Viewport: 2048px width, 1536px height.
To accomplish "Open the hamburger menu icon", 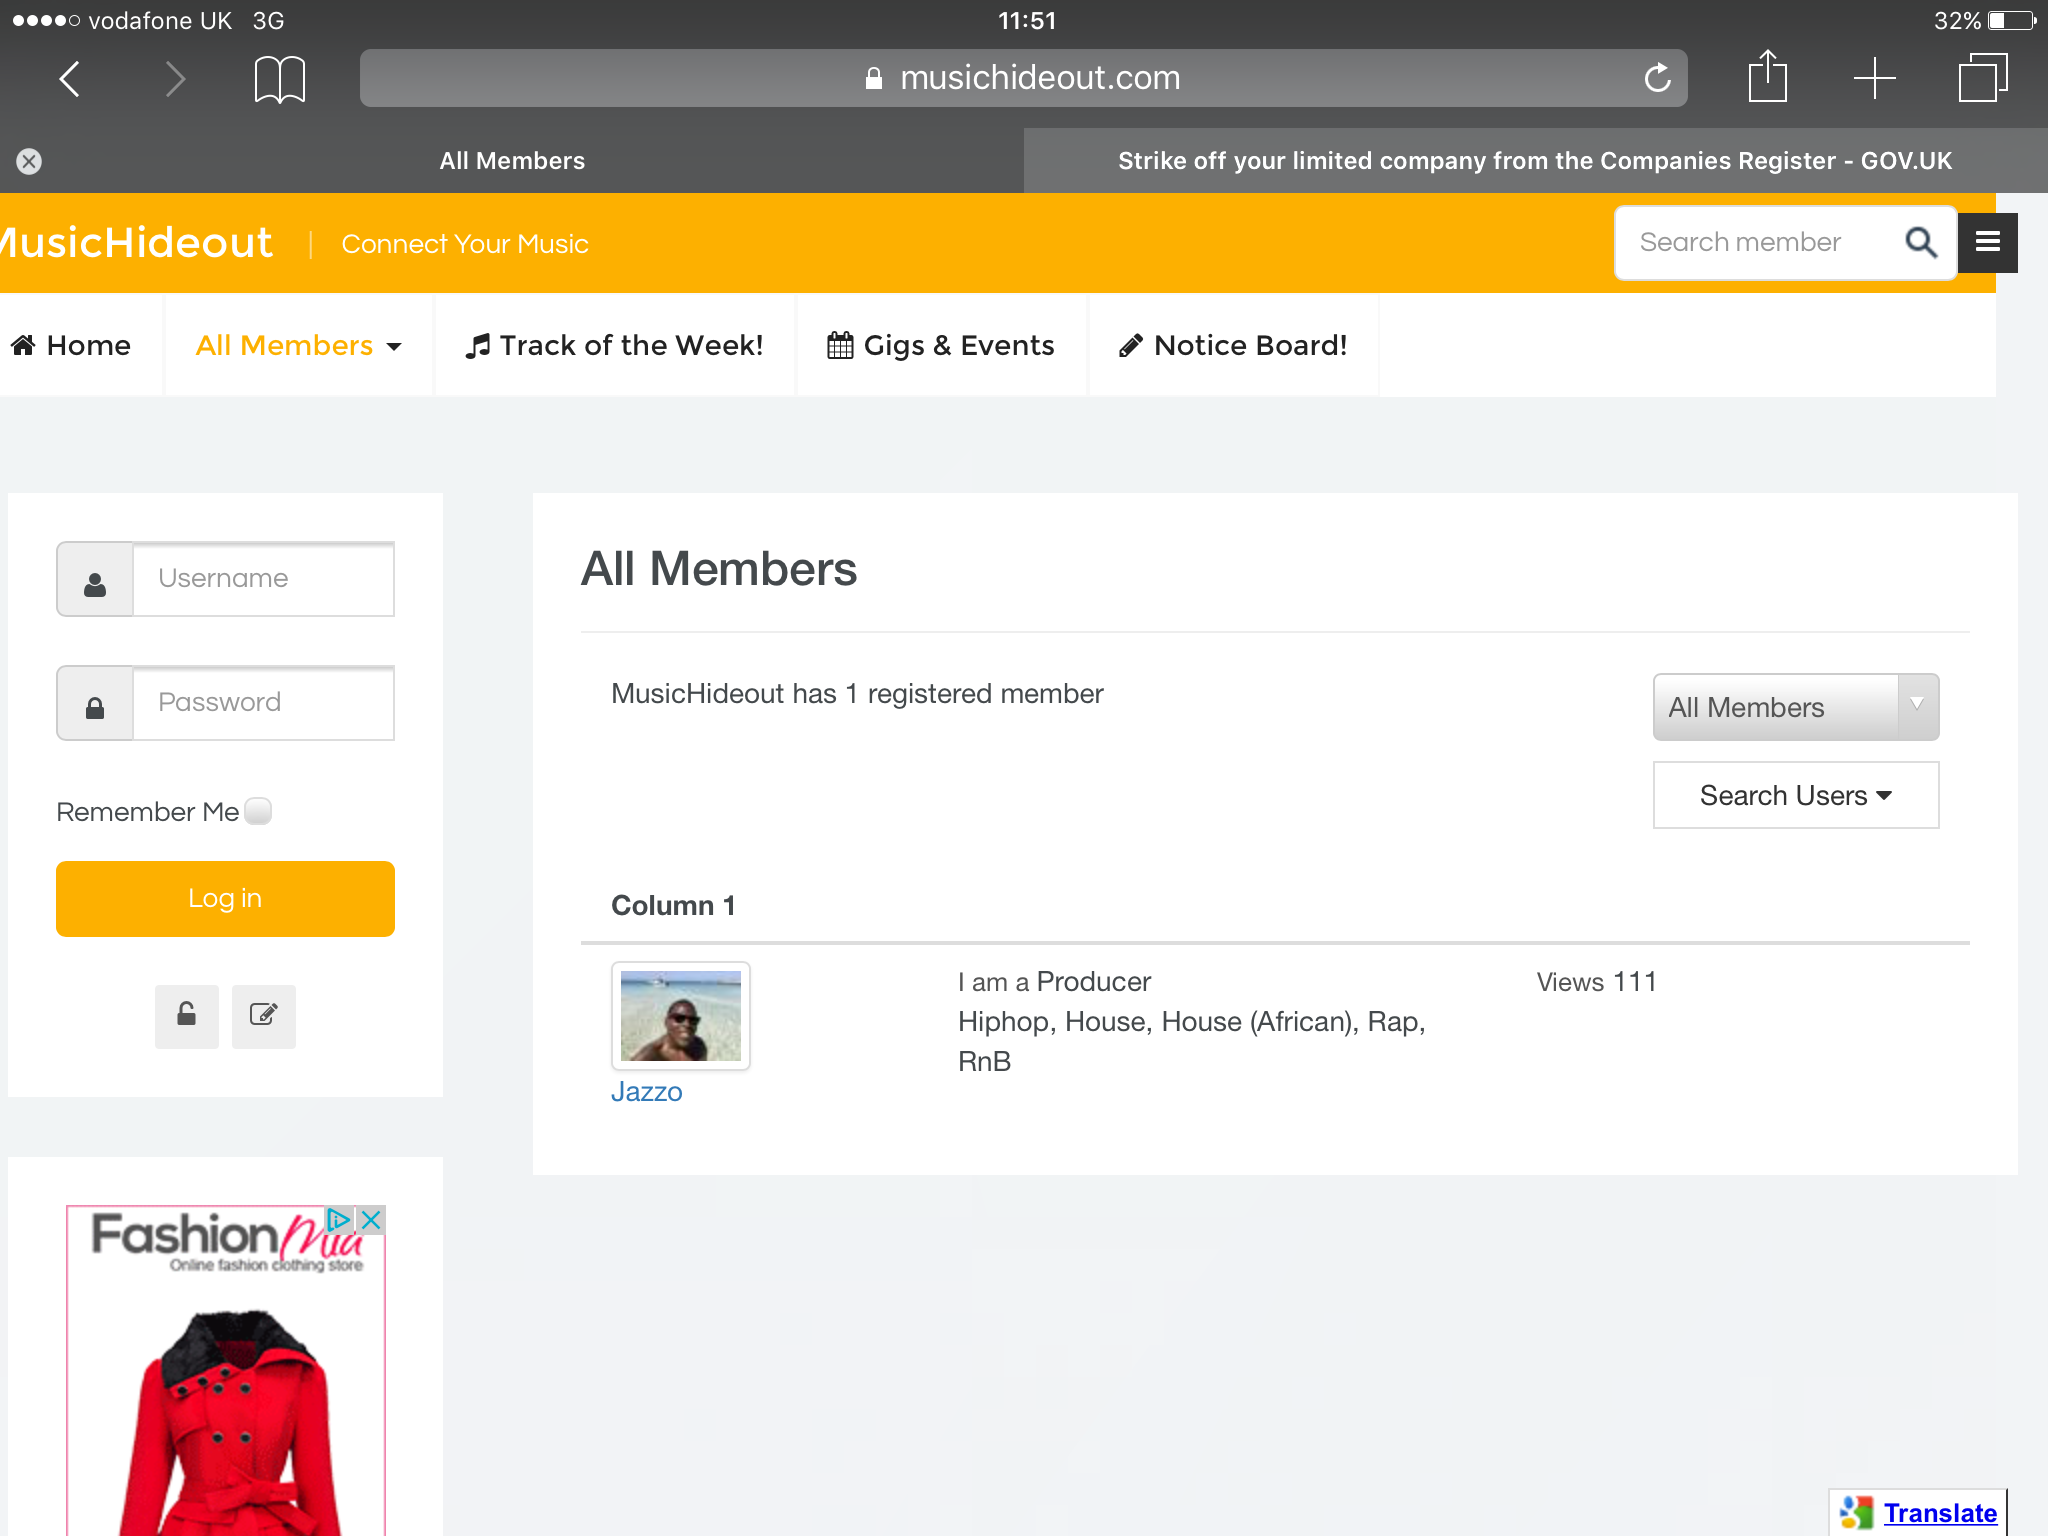I will pos(1987,242).
